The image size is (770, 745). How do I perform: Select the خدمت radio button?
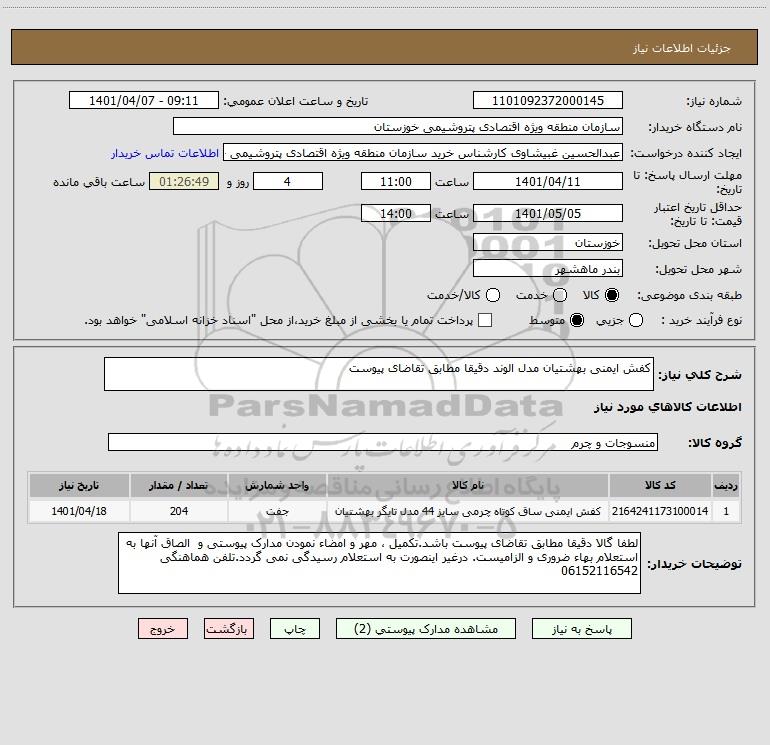[560, 295]
